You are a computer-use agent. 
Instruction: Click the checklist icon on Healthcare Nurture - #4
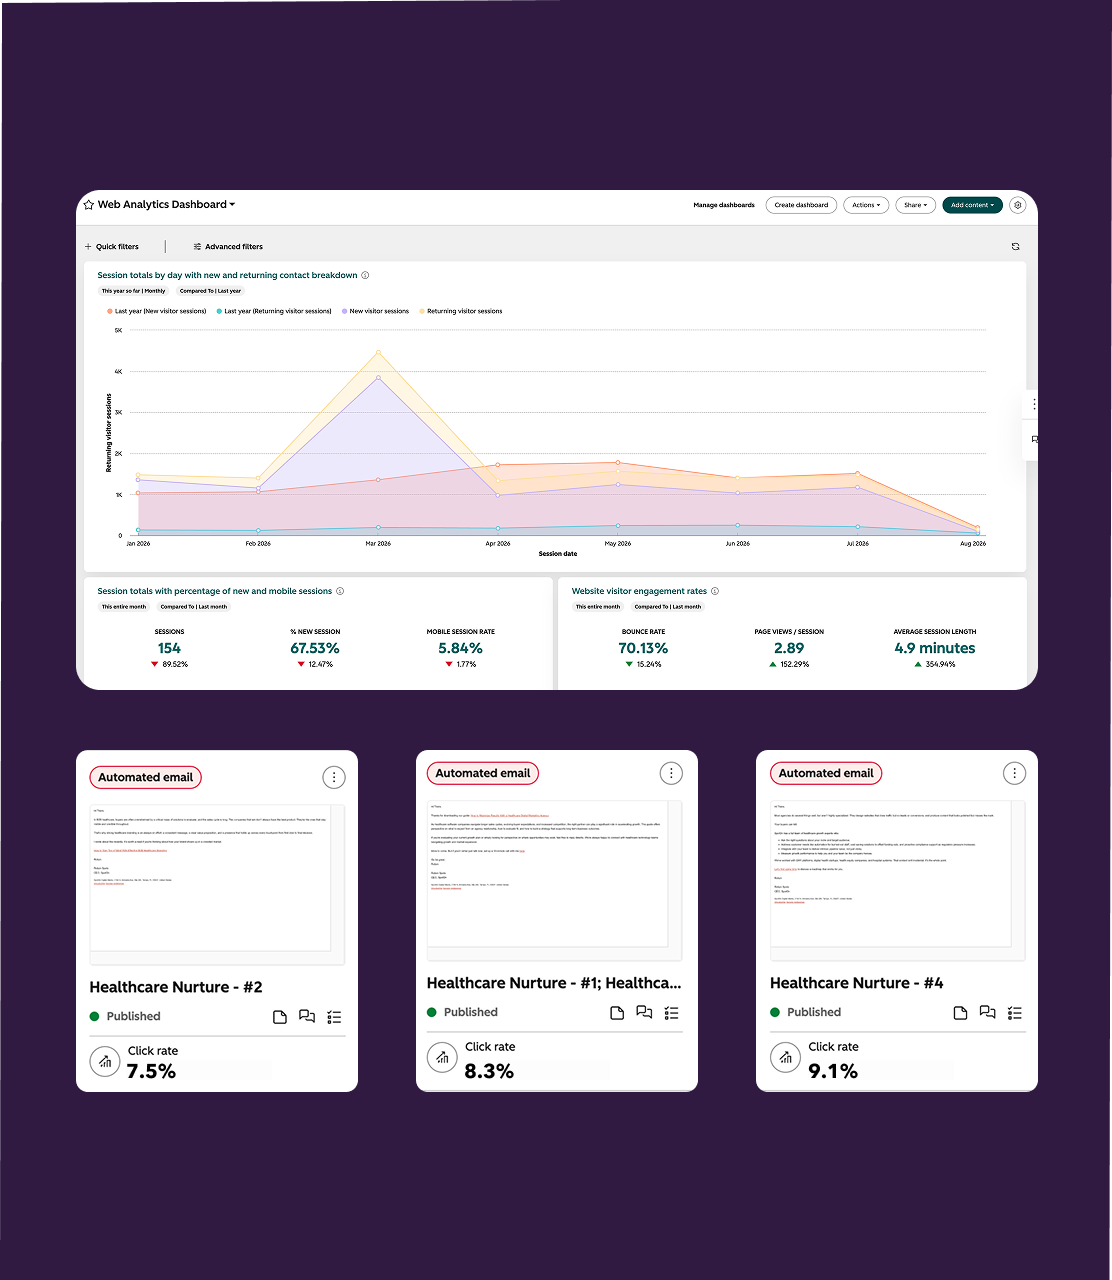1015,1013
